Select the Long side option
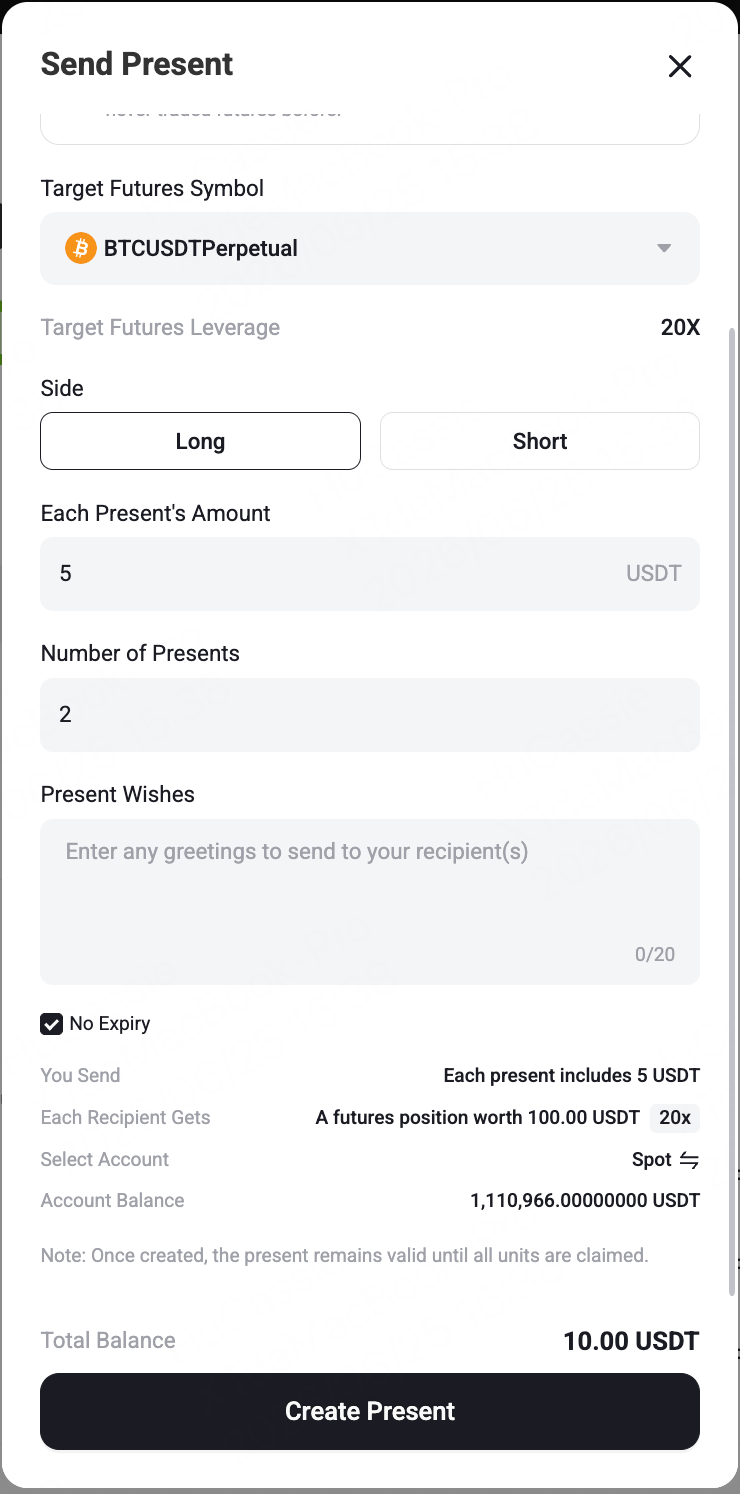Image resolution: width=740 pixels, height=1494 pixels. click(x=200, y=441)
